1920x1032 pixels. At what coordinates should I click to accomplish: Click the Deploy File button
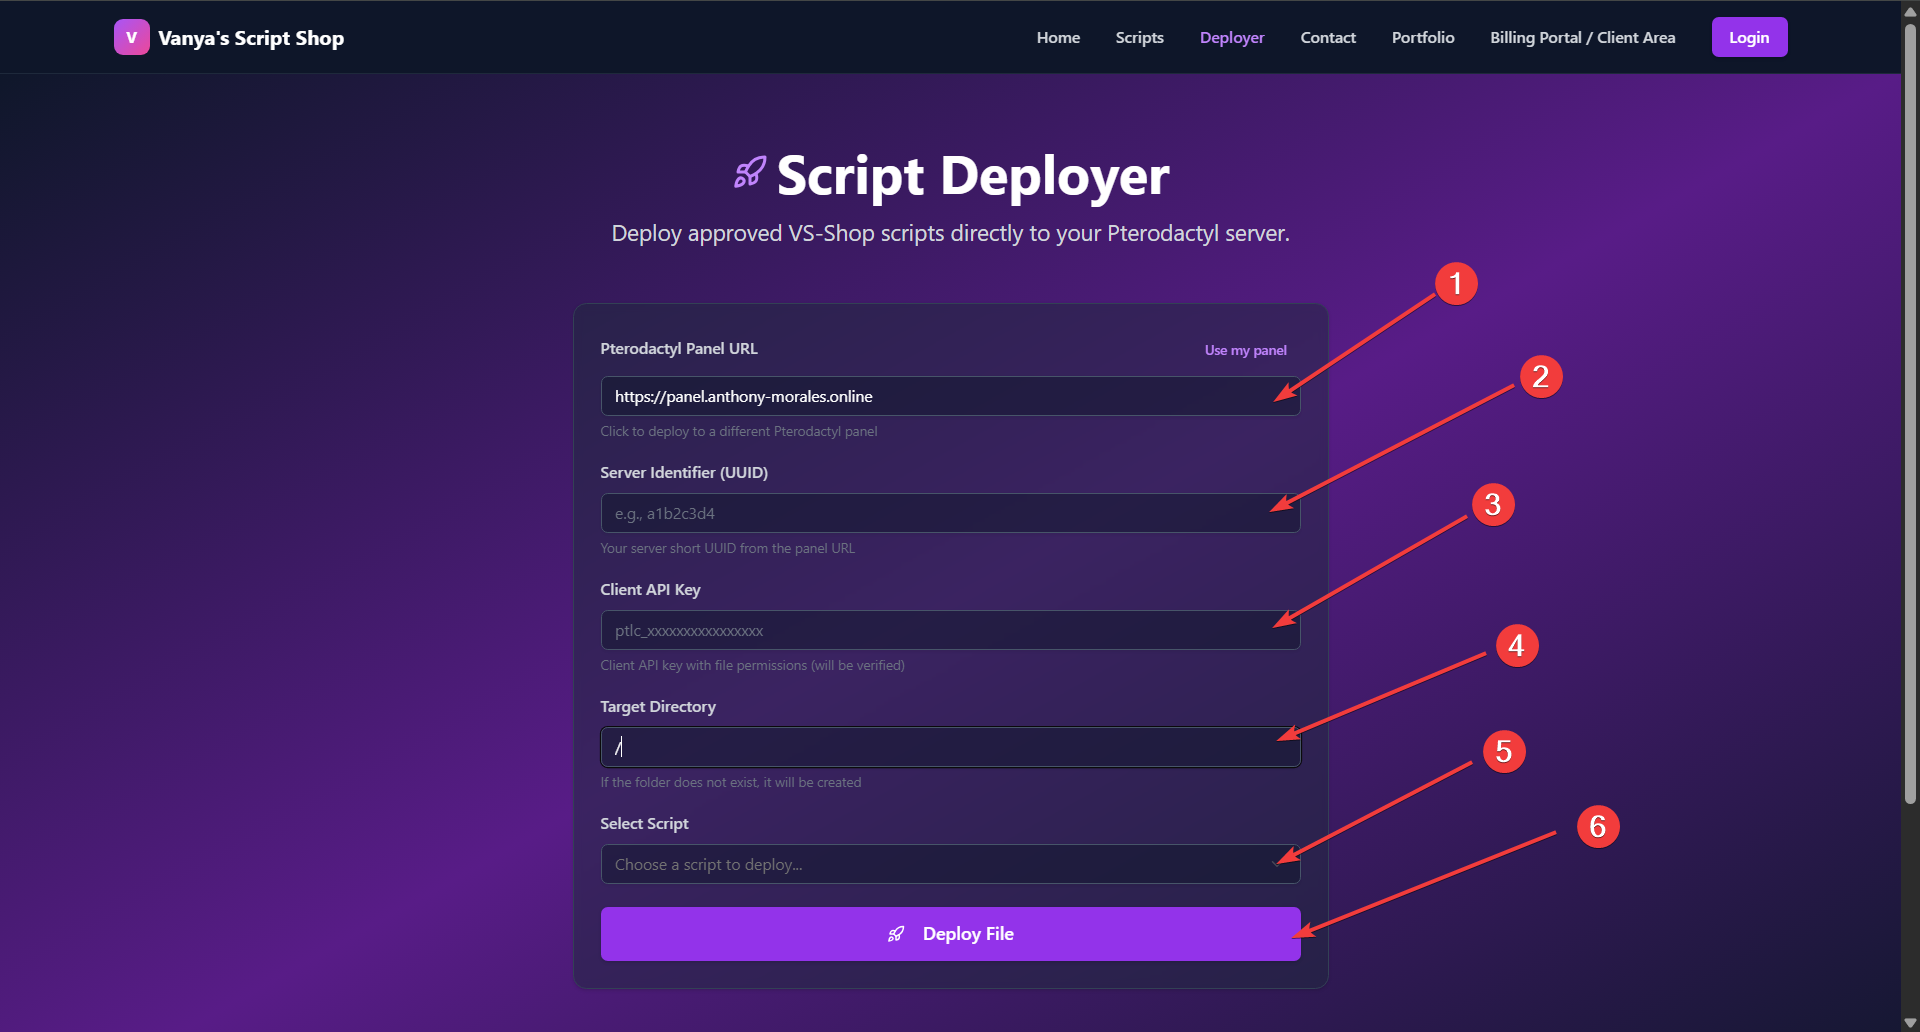click(x=949, y=934)
